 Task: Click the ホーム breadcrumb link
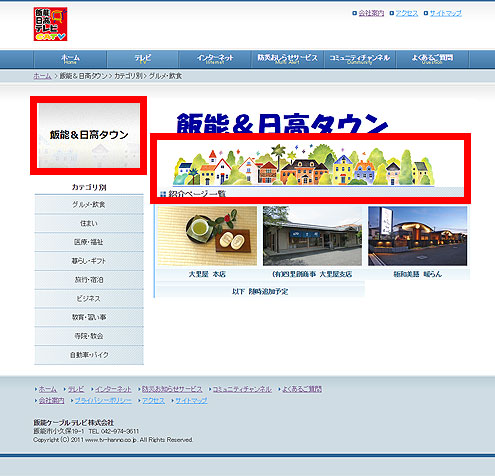pos(42,76)
